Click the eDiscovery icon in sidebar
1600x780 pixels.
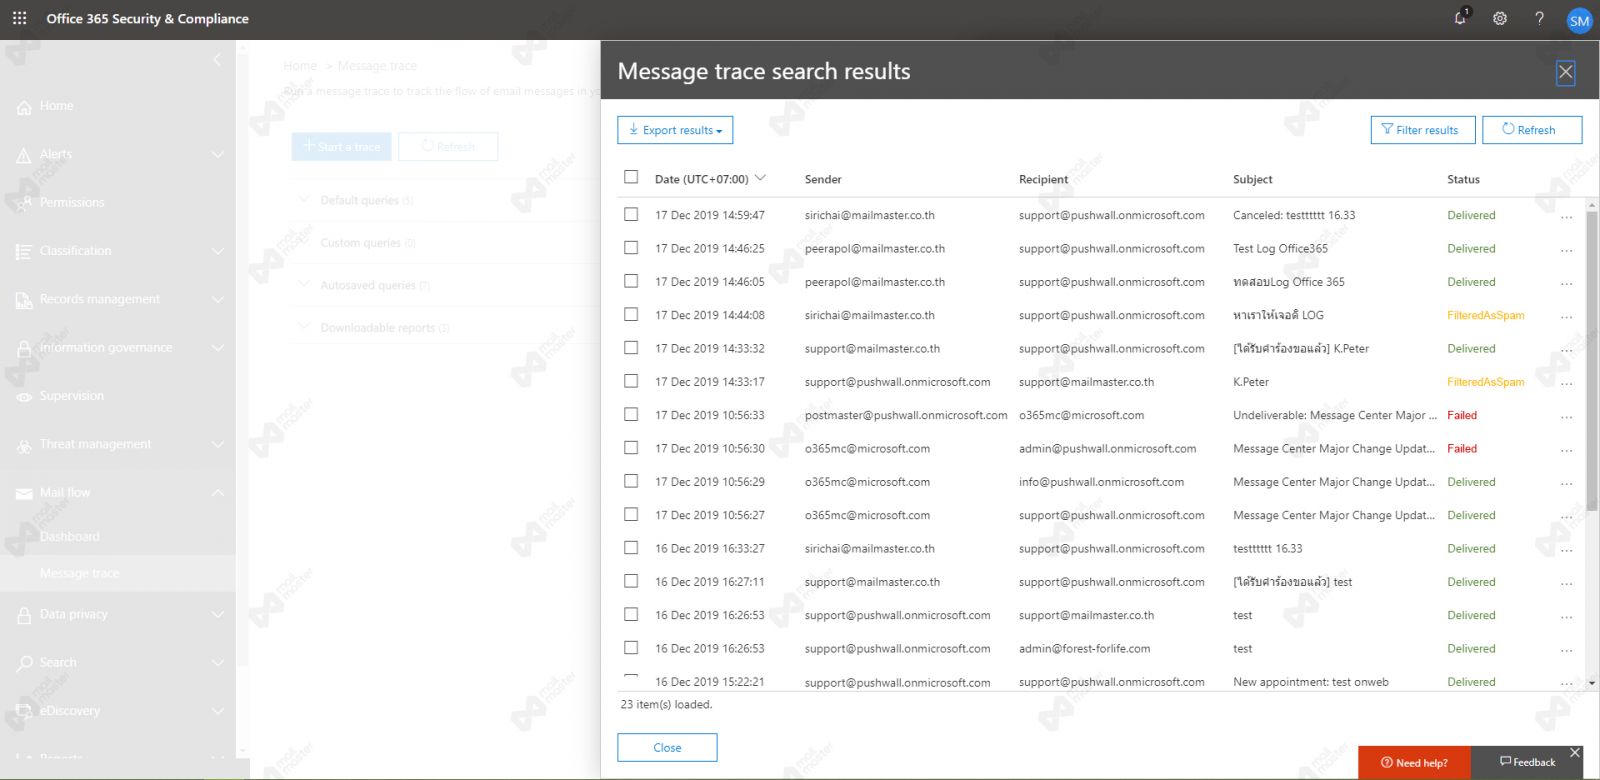24,711
